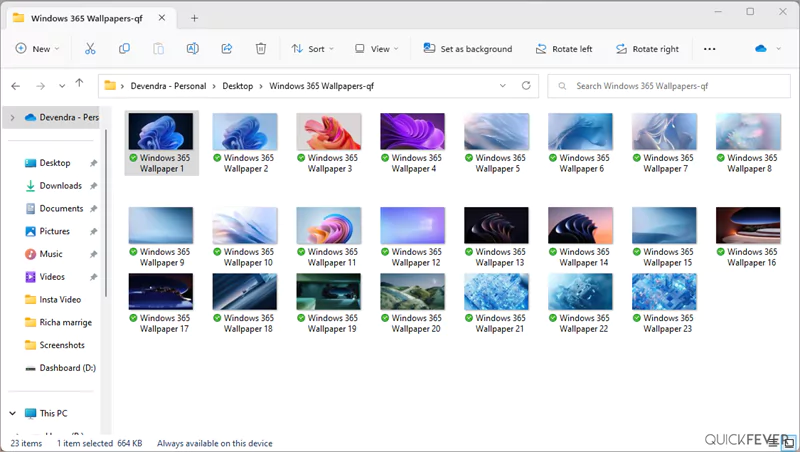Select Devendra - Personal in sidebar
This screenshot has height=452, width=800.
tap(61, 117)
